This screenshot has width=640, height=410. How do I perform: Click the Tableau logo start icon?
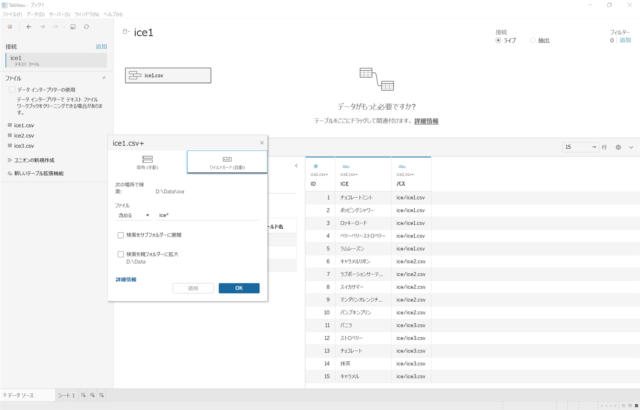click(10, 27)
